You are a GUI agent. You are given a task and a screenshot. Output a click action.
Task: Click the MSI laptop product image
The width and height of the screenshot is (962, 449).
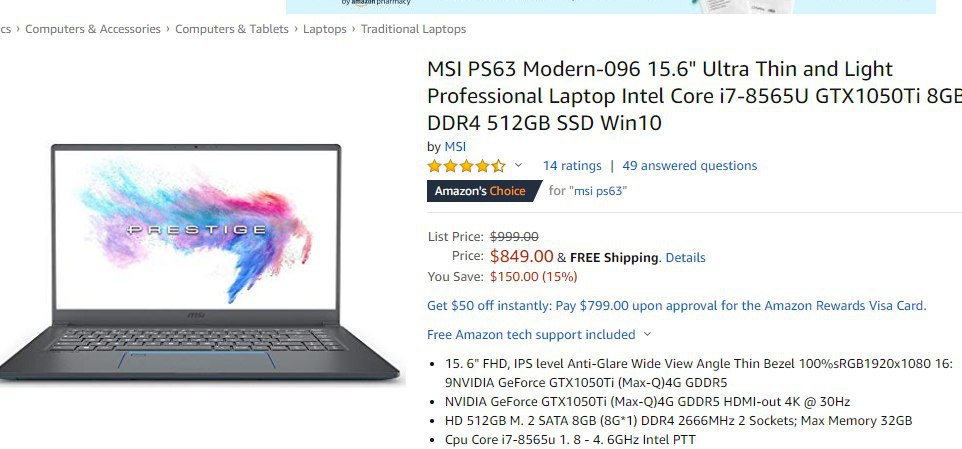tap(199, 262)
